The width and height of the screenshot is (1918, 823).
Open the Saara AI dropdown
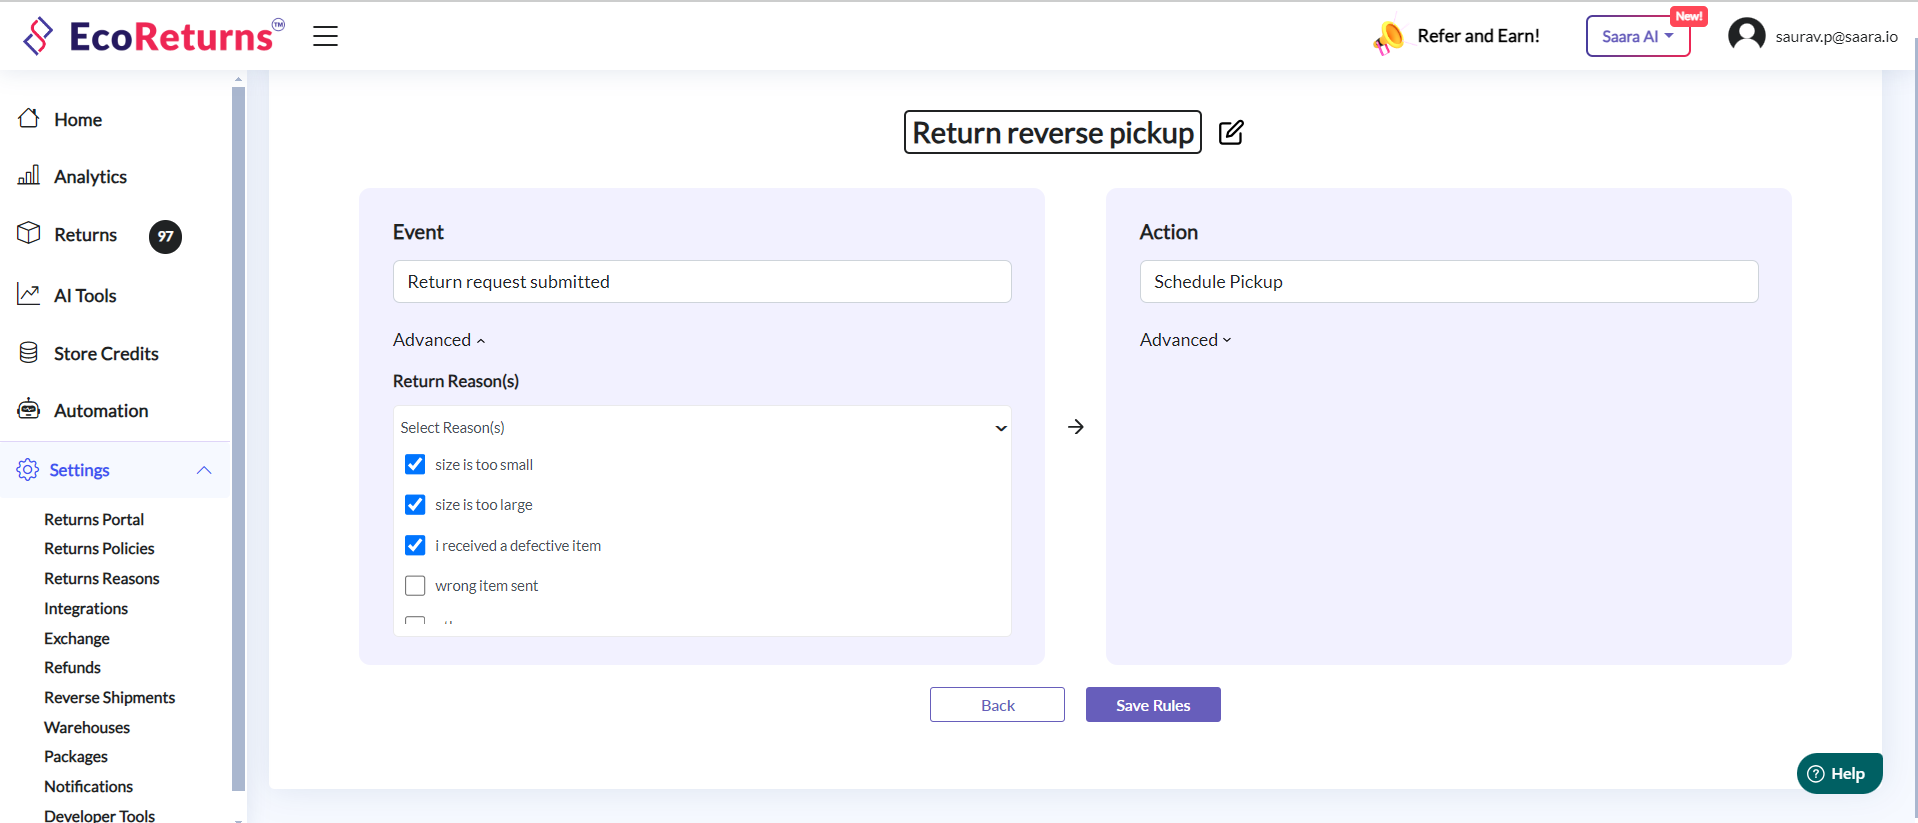point(1637,37)
